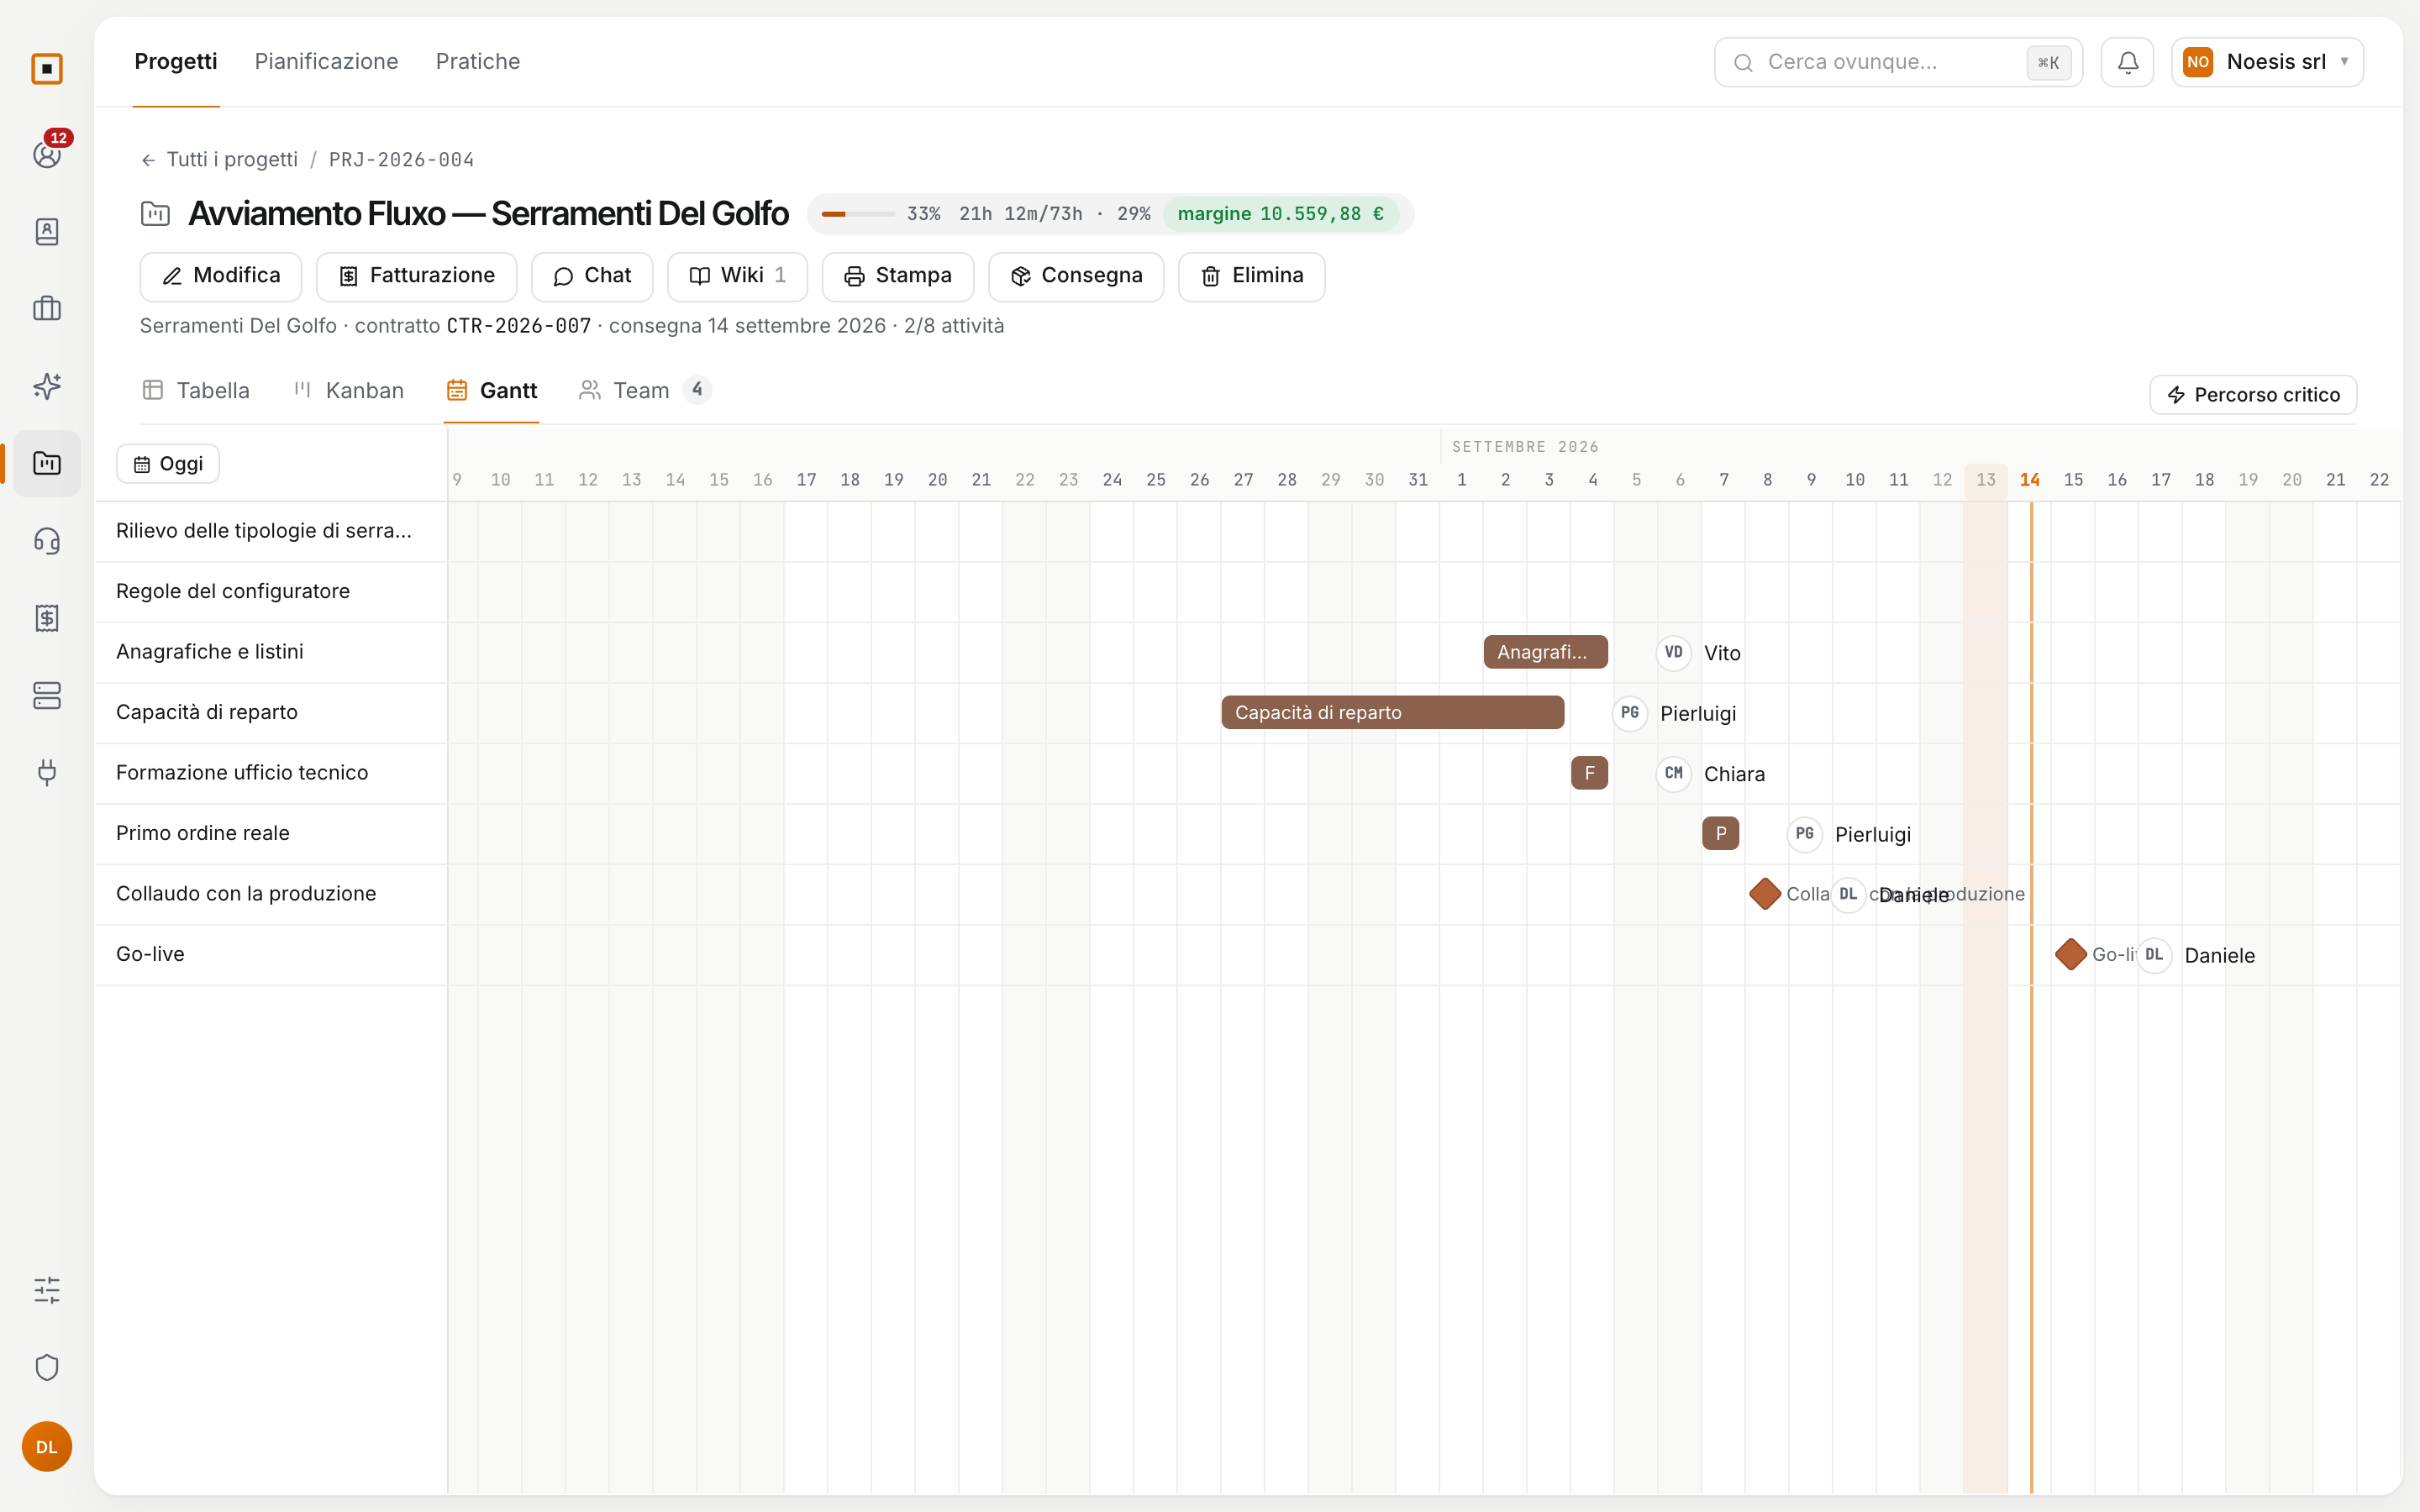Click the 33% project progress bar
Image resolution: width=2420 pixels, height=1512 pixels.
(858, 214)
